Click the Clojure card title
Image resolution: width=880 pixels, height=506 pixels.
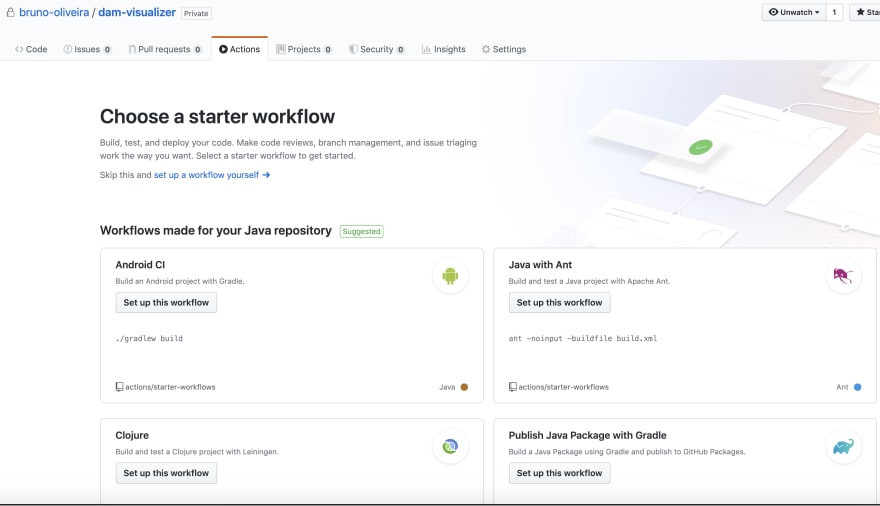(x=132, y=435)
